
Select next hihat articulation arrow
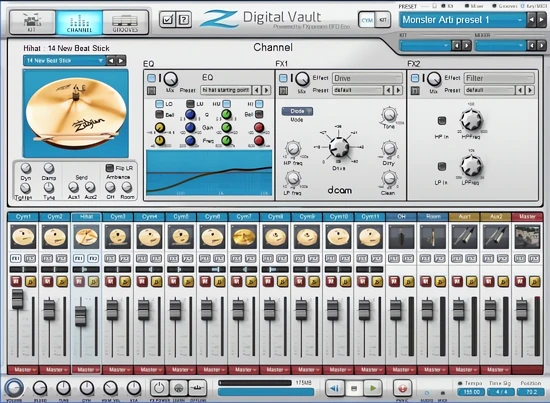(x=121, y=61)
